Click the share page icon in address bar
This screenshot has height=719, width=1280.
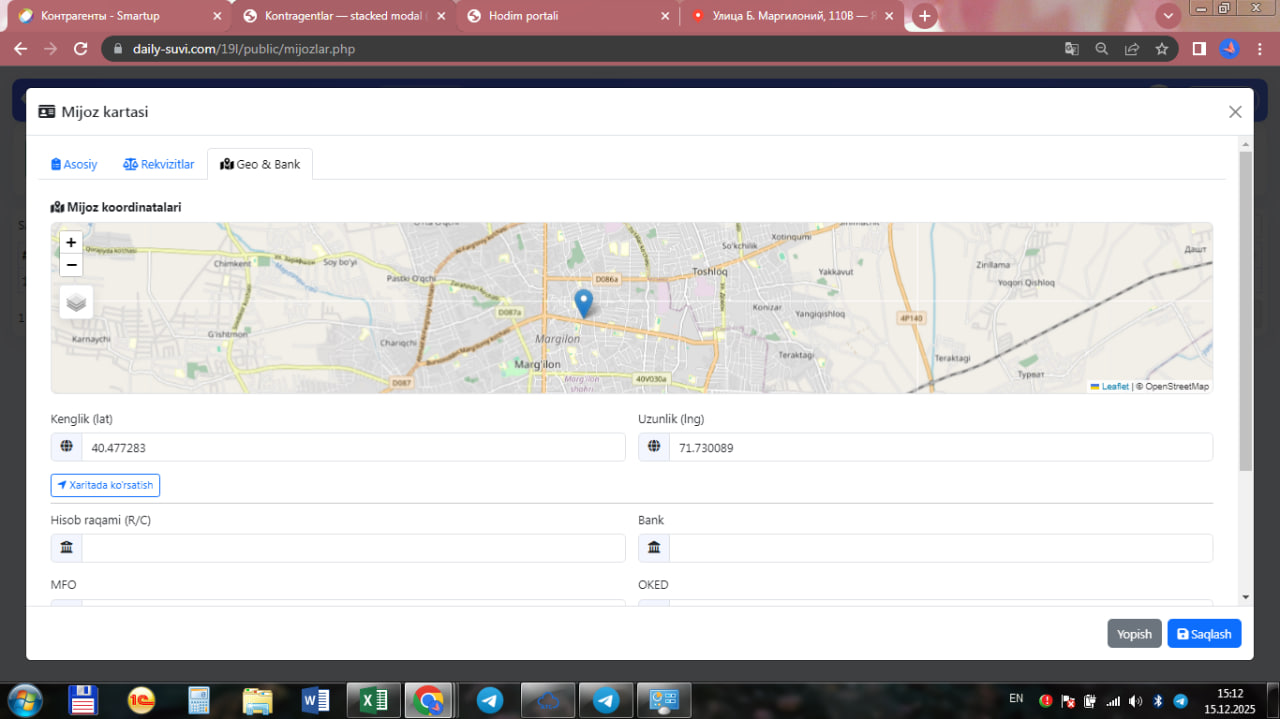1131,48
